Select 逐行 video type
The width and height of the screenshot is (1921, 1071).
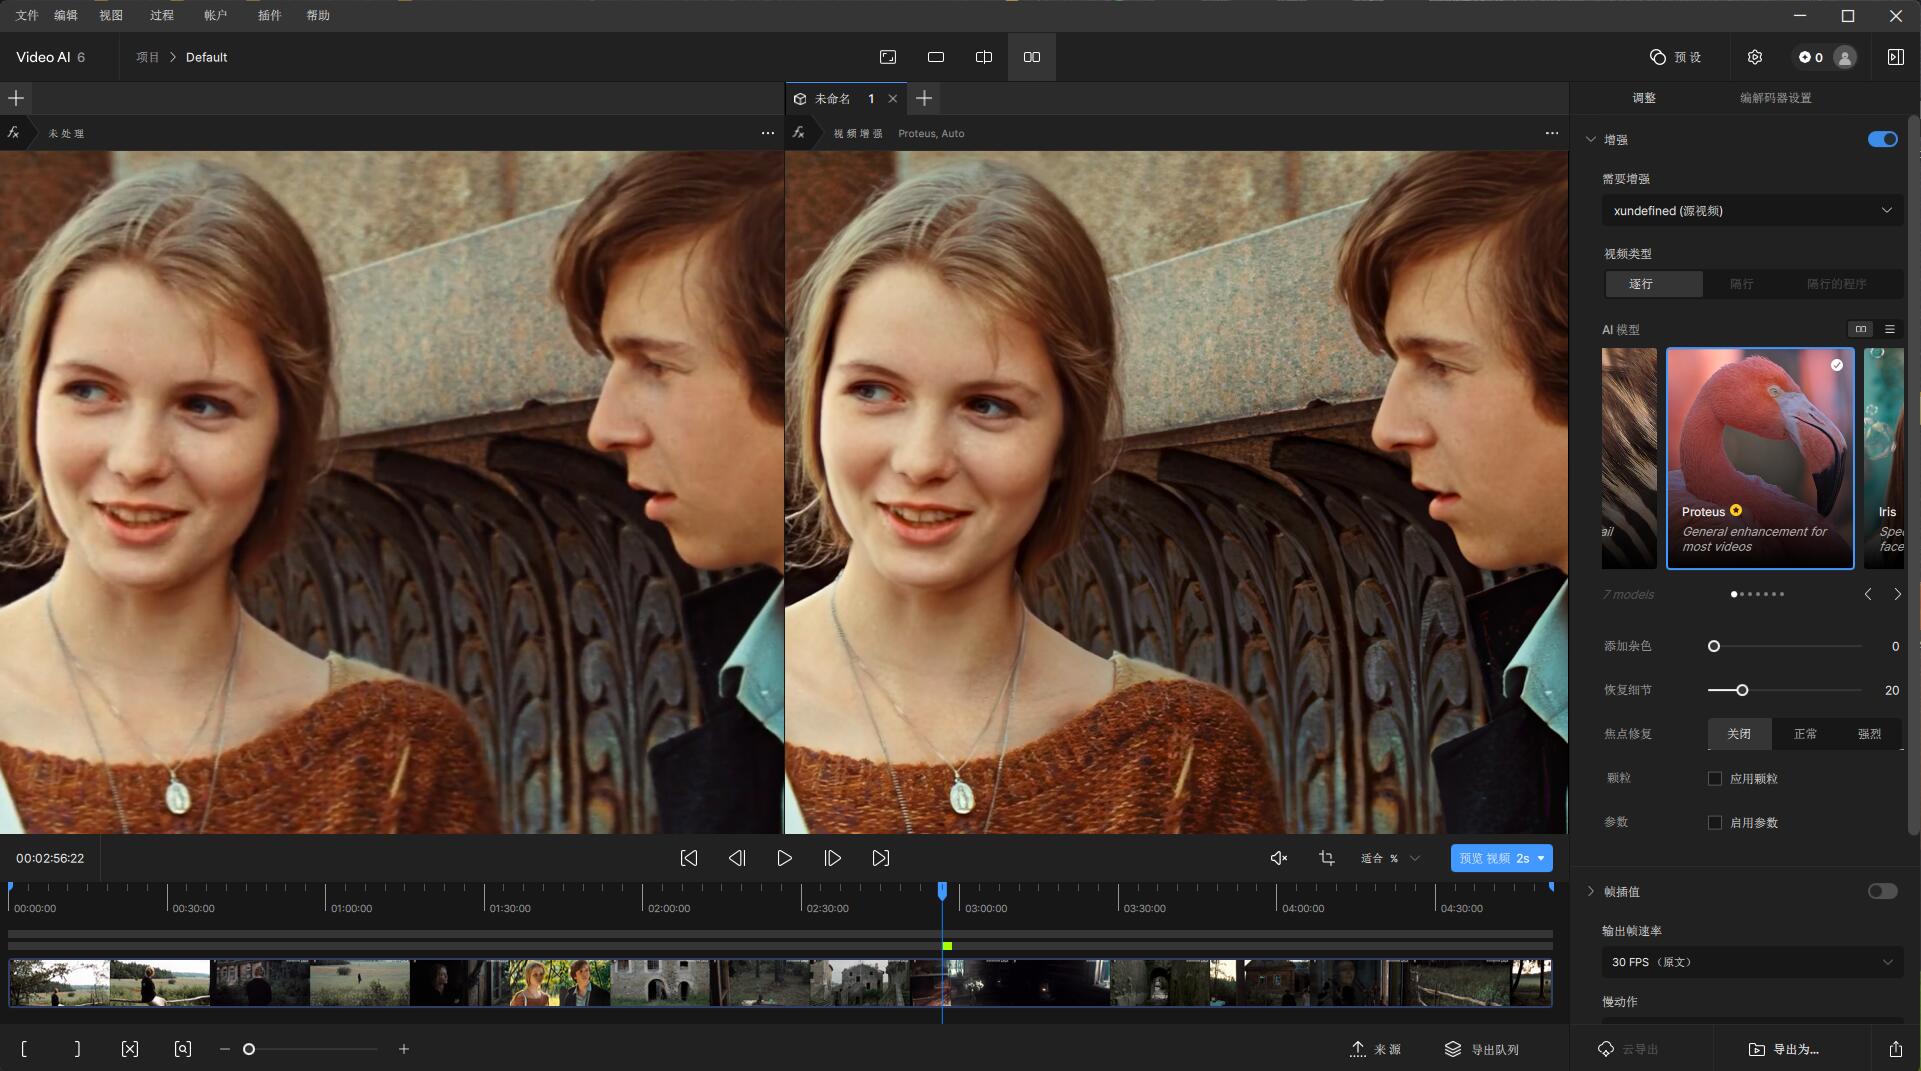pyautogui.click(x=1654, y=284)
